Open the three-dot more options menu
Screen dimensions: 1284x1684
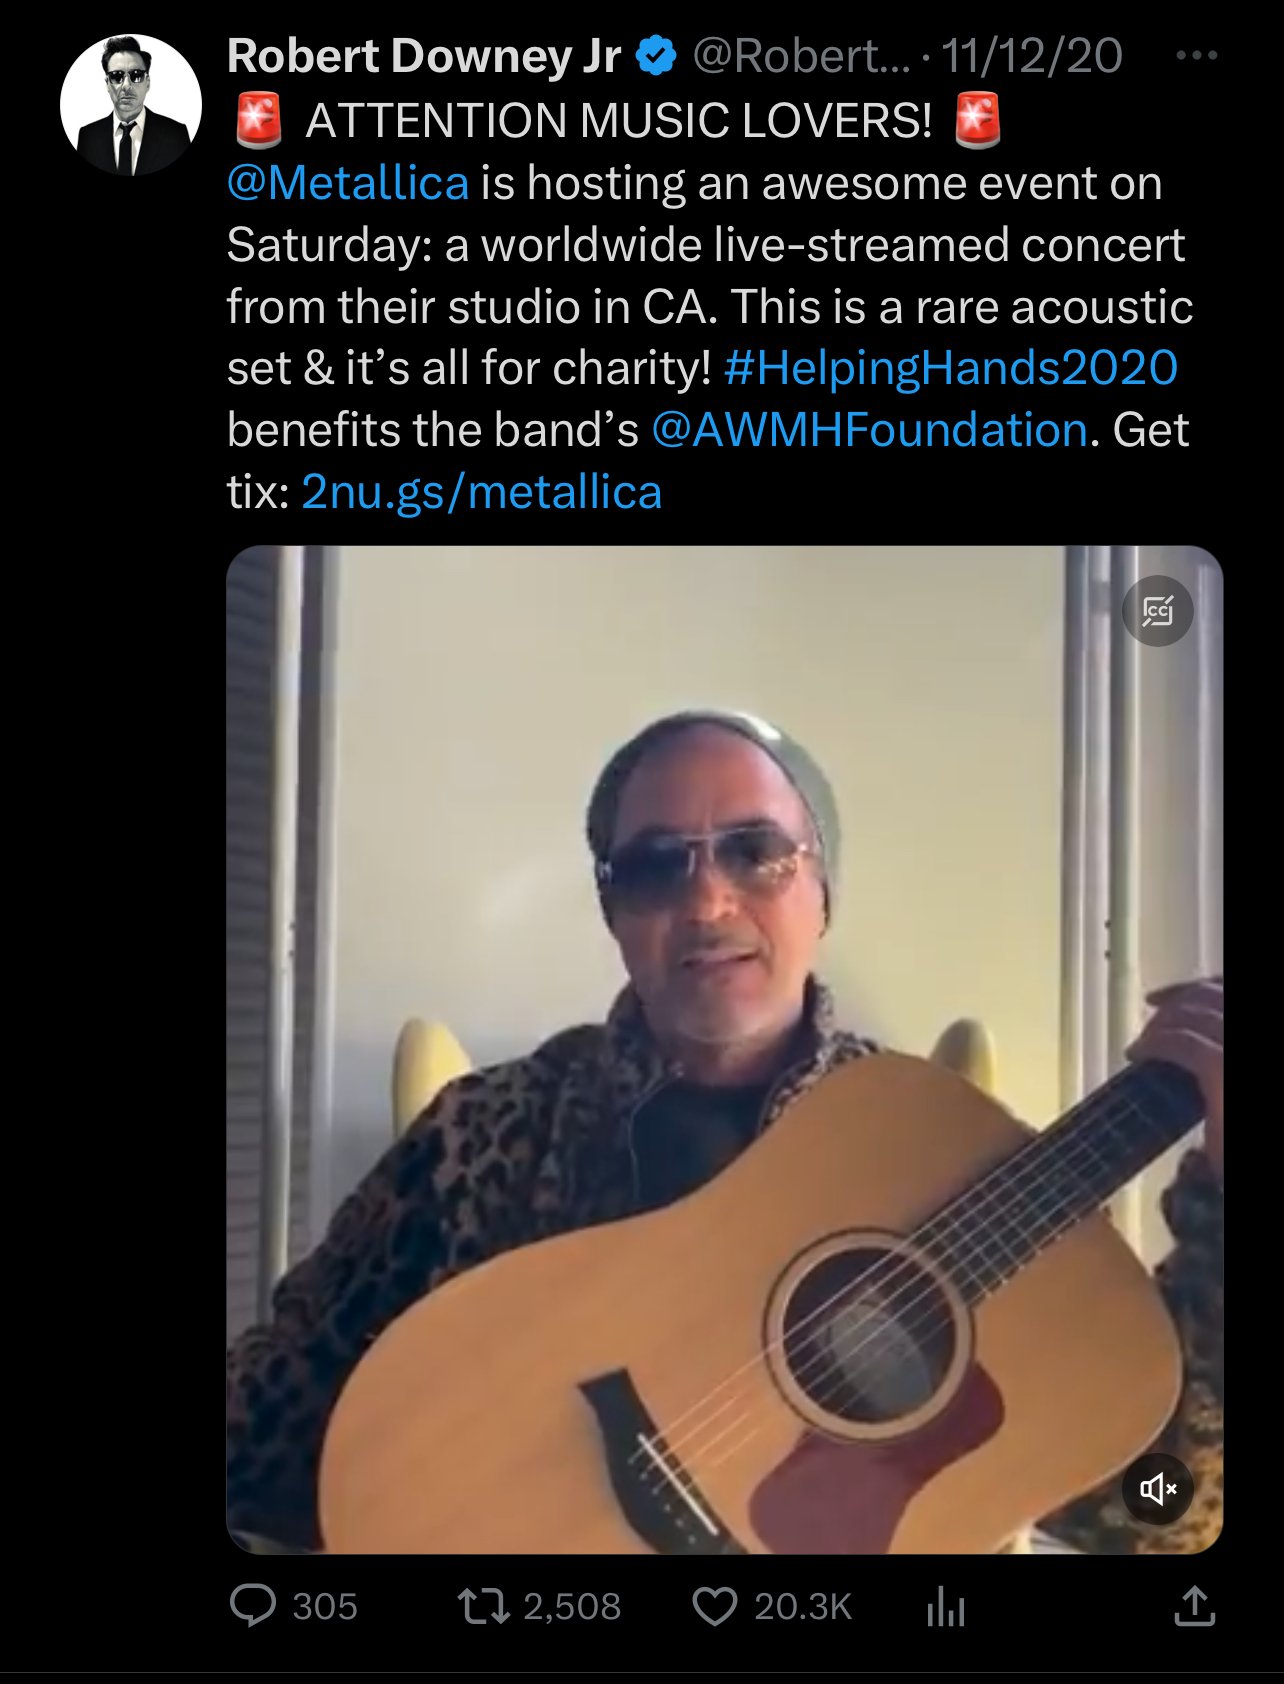[x=1197, y=56]
